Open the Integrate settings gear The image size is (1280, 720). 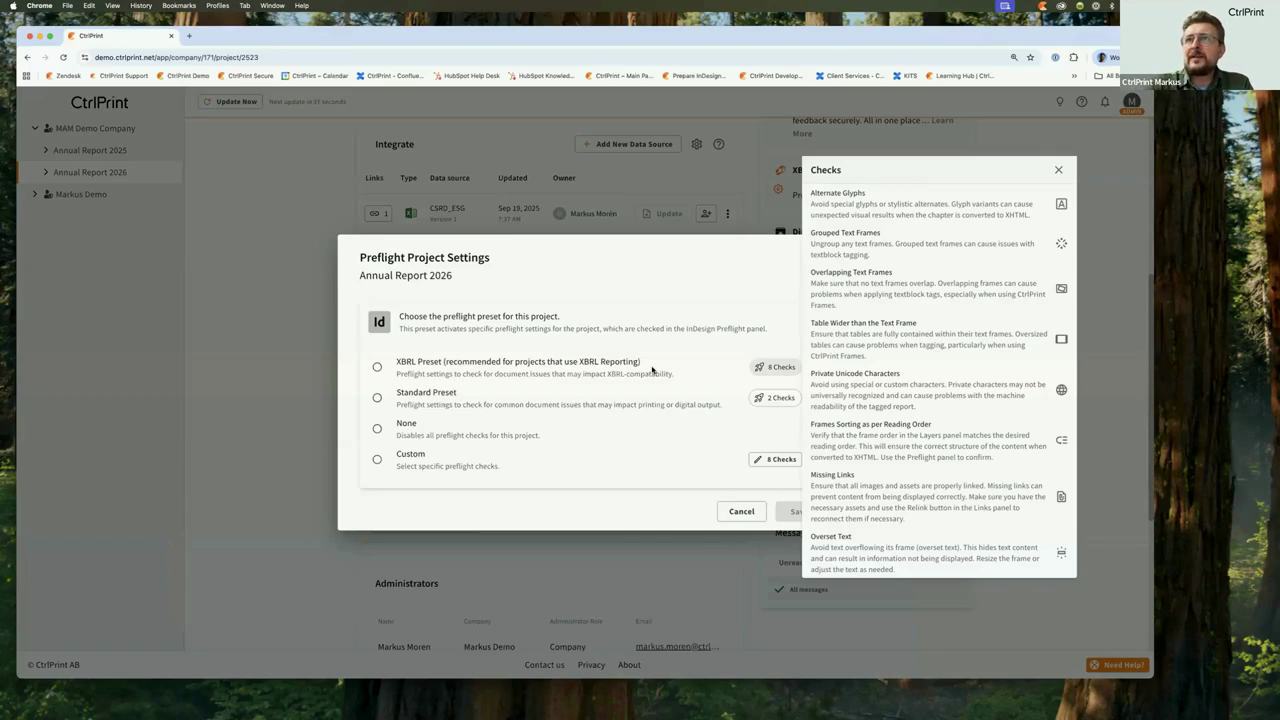(x=697, y=144)
